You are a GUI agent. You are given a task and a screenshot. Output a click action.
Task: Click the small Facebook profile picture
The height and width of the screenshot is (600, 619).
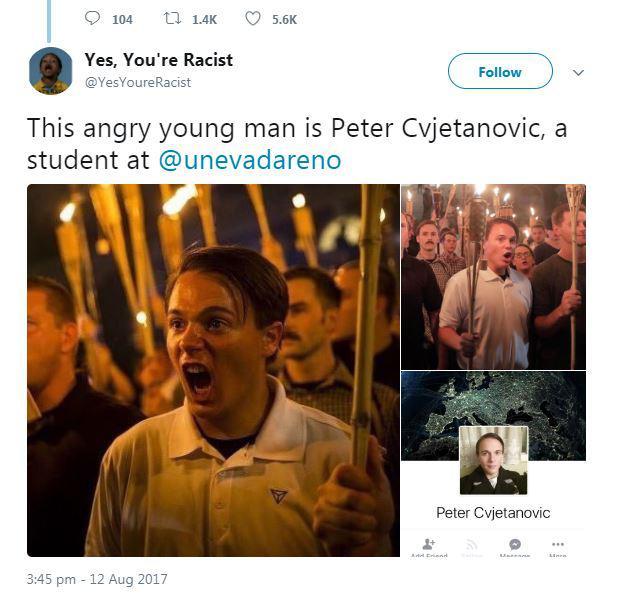pyautogui.click(x=493, y=460)
